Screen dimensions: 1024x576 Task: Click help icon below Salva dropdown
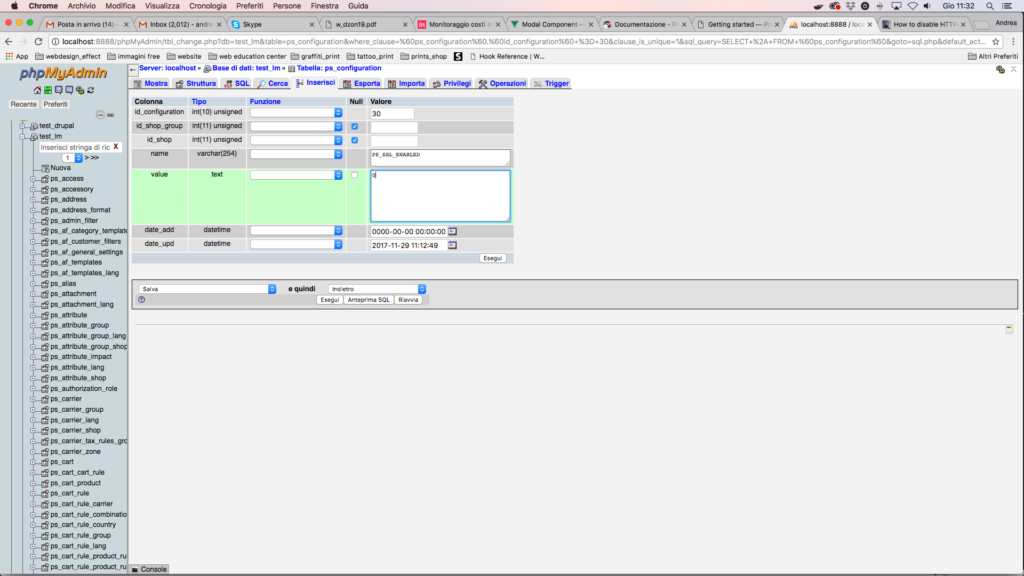click(x=142, y=300)
